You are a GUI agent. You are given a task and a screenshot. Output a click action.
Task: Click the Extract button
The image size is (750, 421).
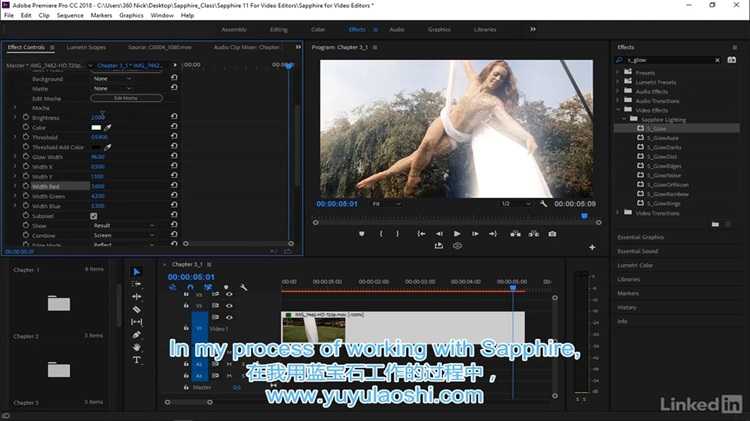(533, 234)
